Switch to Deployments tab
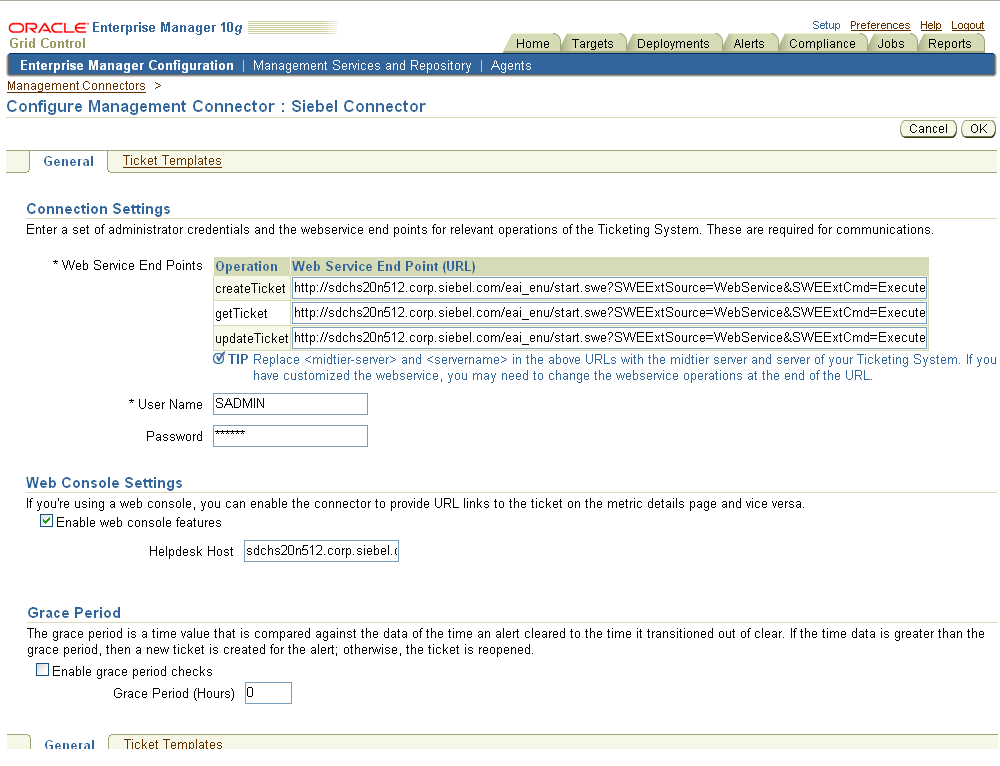The image size is (1000, 766). click(673, 43)
